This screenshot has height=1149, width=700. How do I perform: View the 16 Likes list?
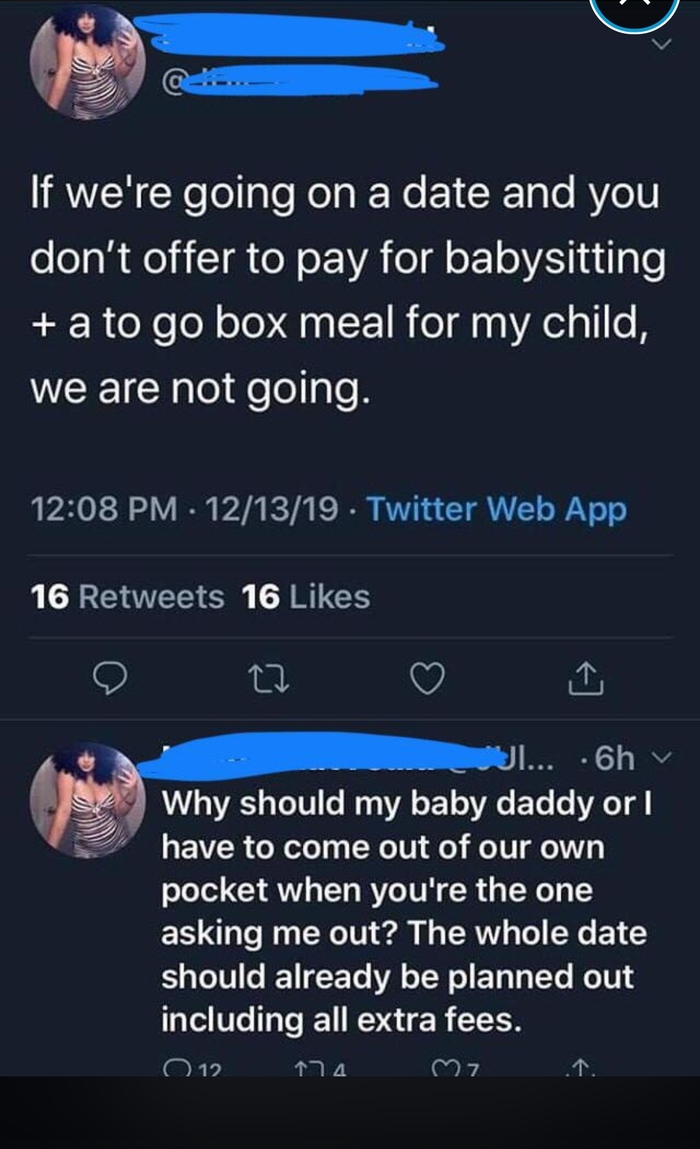(306, 597)
